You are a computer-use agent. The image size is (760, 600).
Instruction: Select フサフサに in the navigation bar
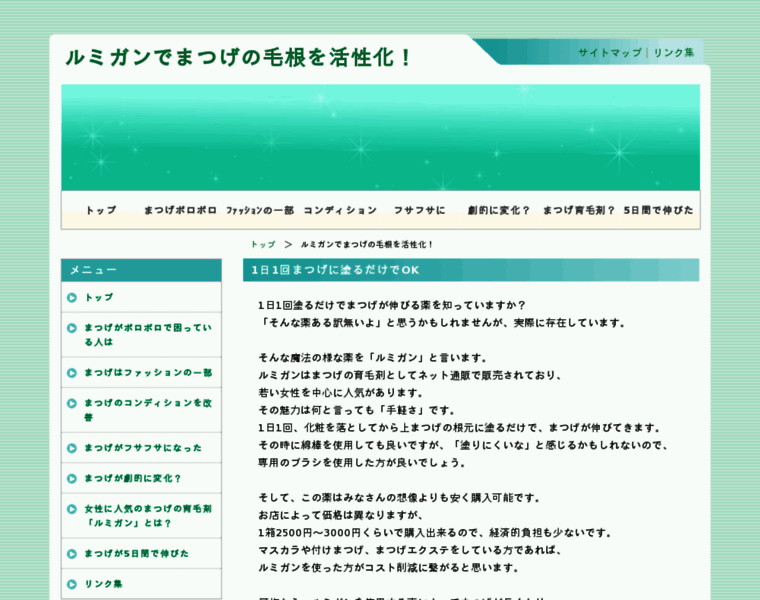(419, 210)
